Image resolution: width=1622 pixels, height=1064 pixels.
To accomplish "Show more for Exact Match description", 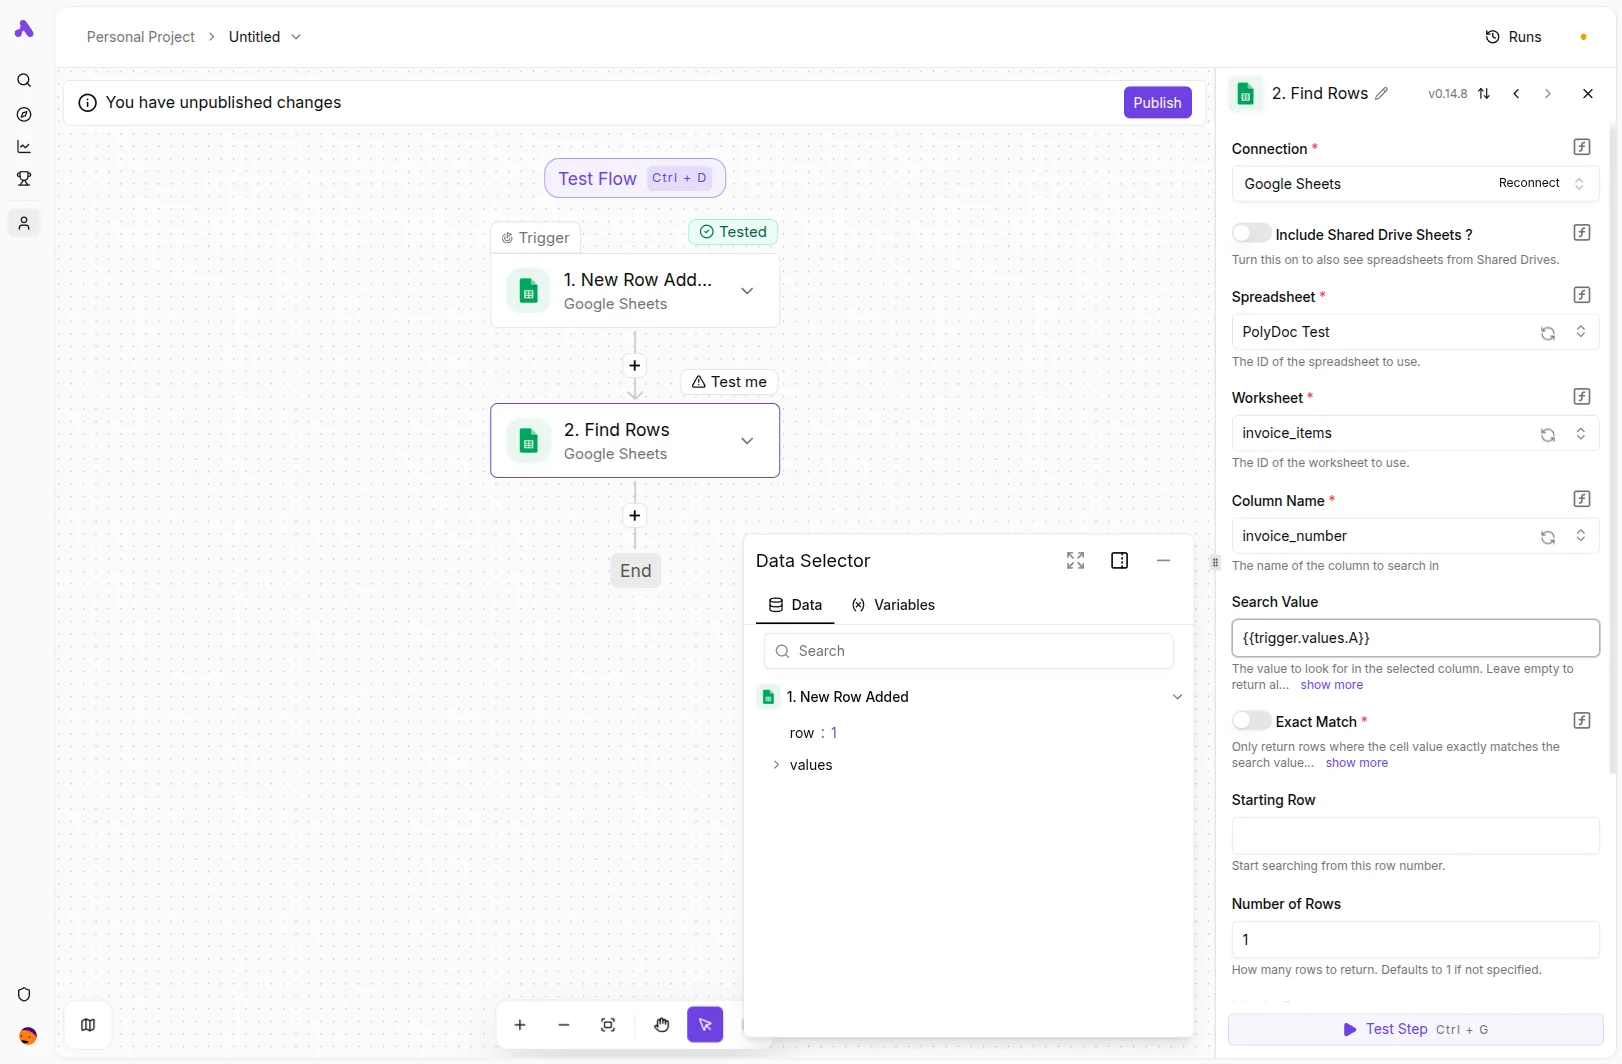I will [x=1356, y=763].
